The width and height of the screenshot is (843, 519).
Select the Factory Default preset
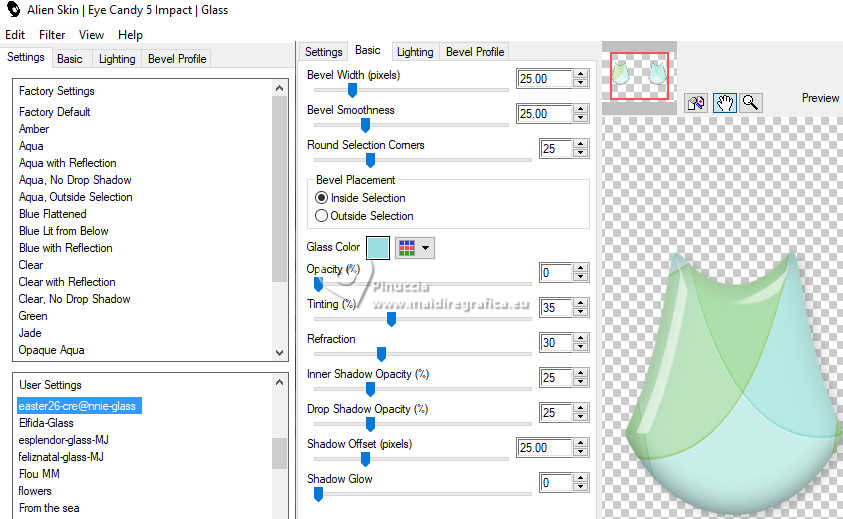coord(54,112)
